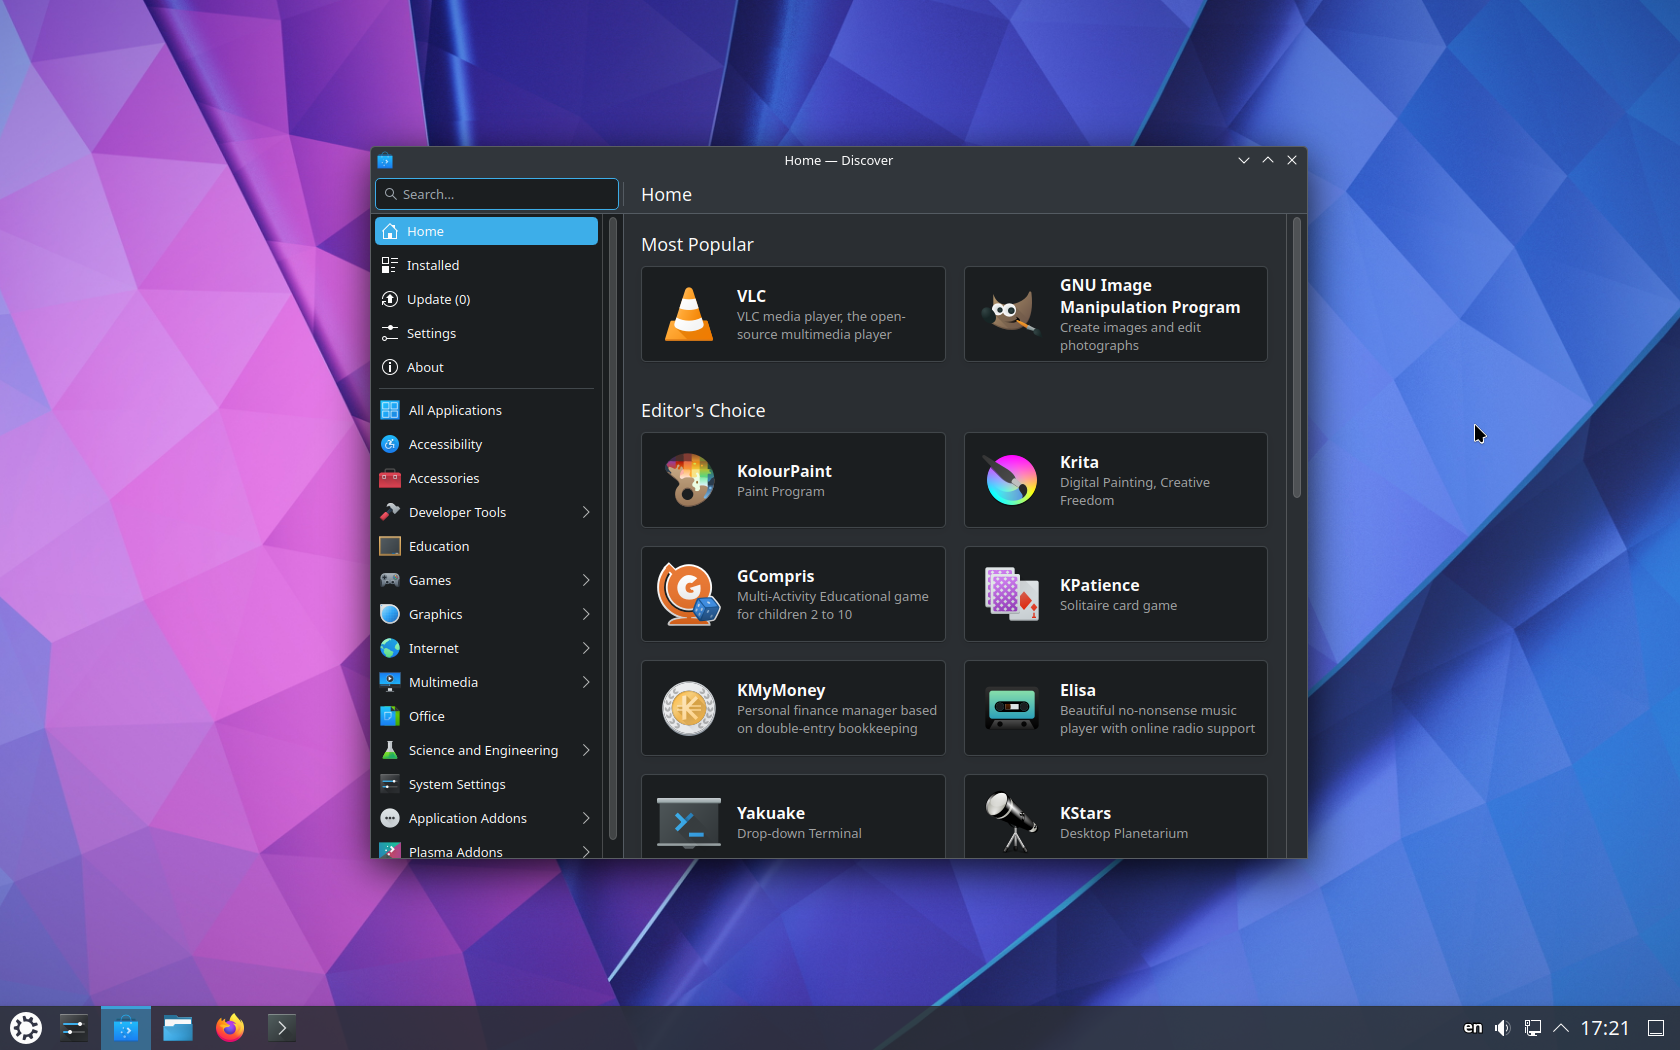Image resolution: width=1680 pixels, height=1050 pixels.
Task: Expand the Multimedia category chevron
Action: click(x=586, y=682)
